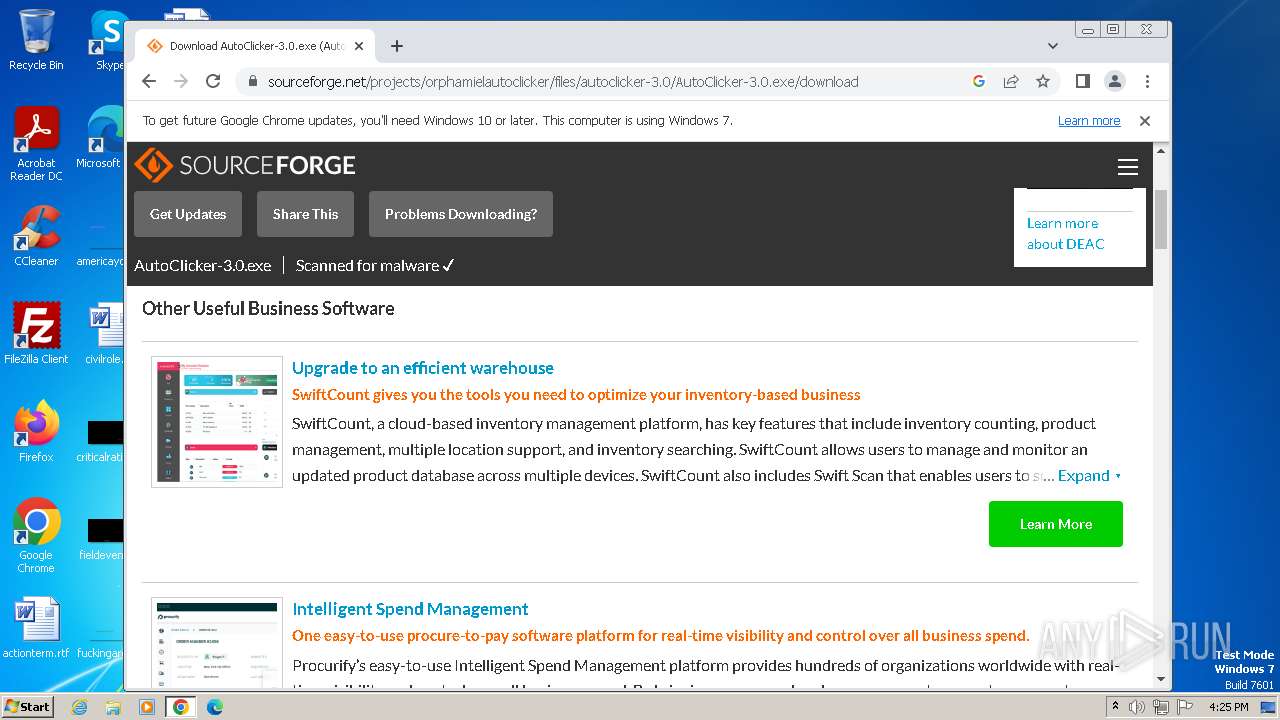Open actionterm.rtf desktop file
The width and height of the screenshot is (1280, 720).
pos(36,629)
